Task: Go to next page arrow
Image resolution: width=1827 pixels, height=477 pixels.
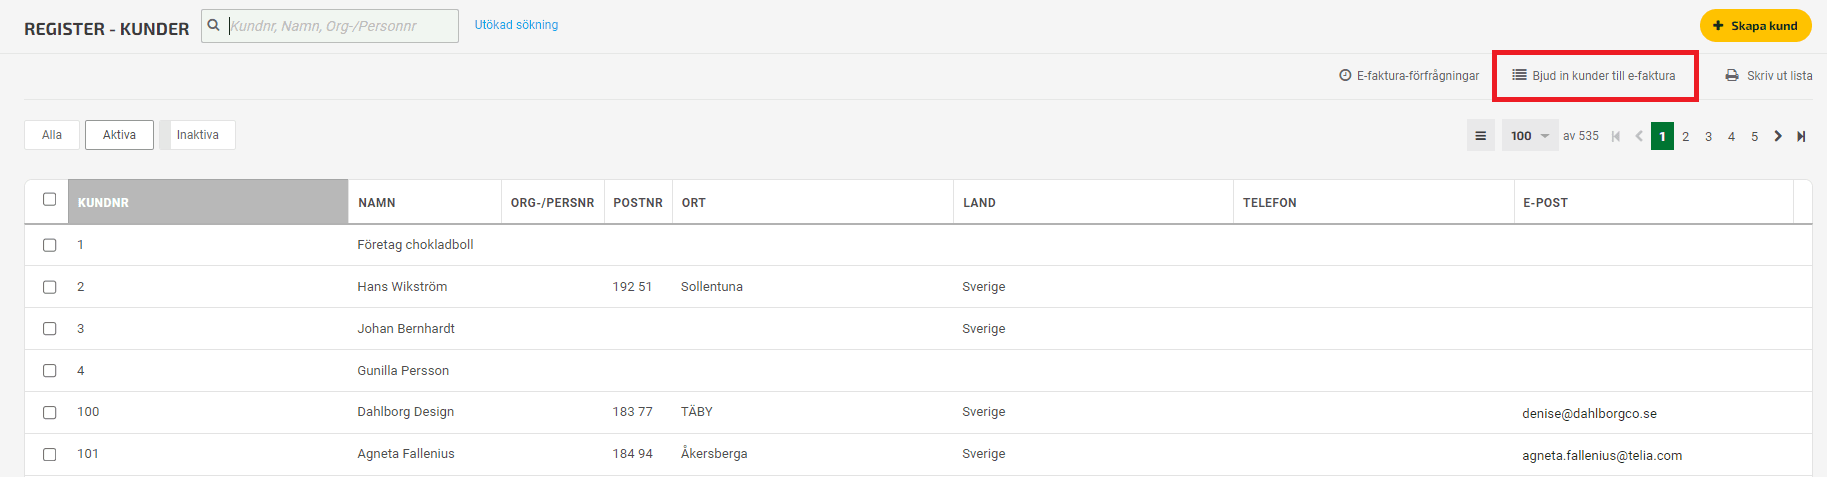Action: (x=1778, y=136)
